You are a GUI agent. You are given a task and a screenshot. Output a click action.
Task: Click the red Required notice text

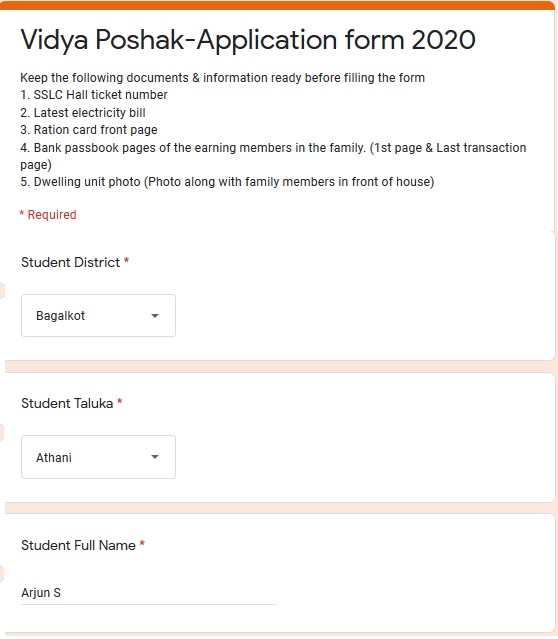(48, 214)
